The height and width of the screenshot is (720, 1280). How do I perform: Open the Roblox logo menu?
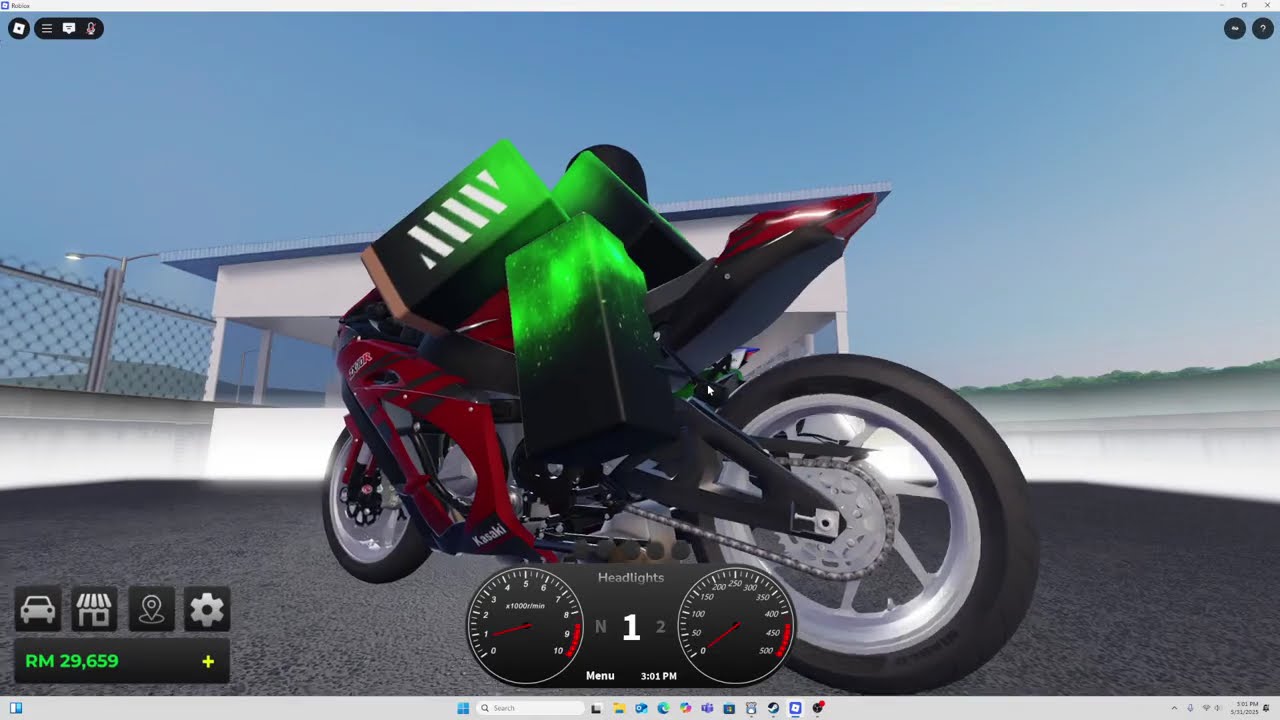pyautogui.click(x=18, y=28)
